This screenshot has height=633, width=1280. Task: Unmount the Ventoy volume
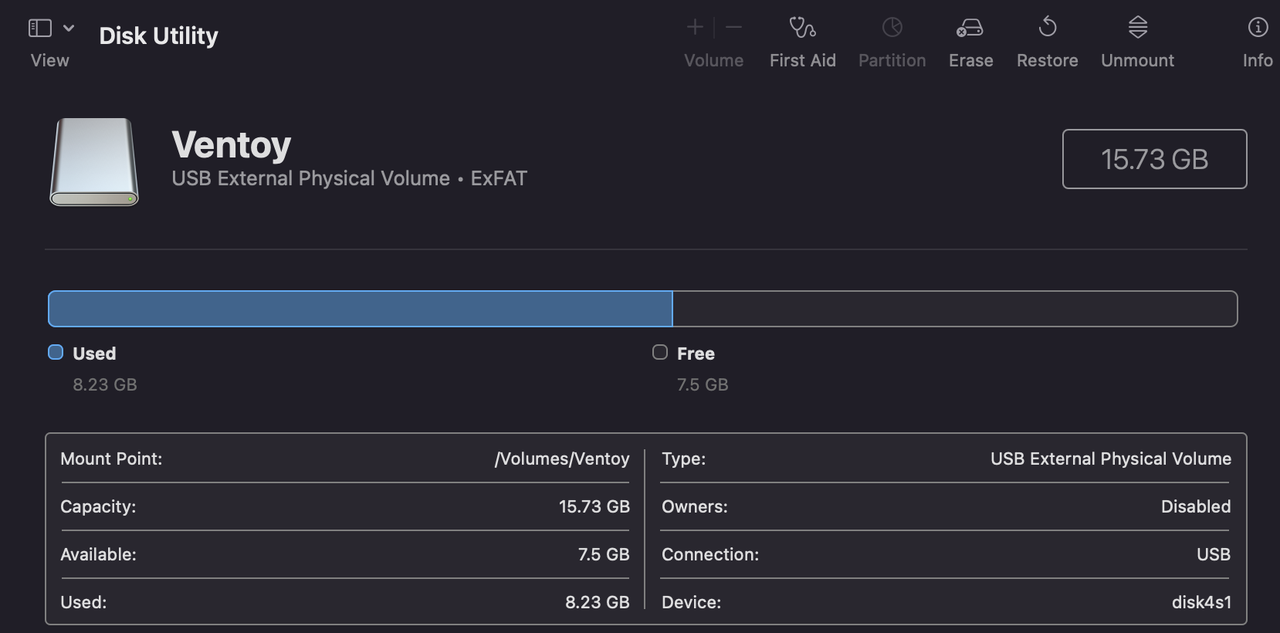point(1137,28)
